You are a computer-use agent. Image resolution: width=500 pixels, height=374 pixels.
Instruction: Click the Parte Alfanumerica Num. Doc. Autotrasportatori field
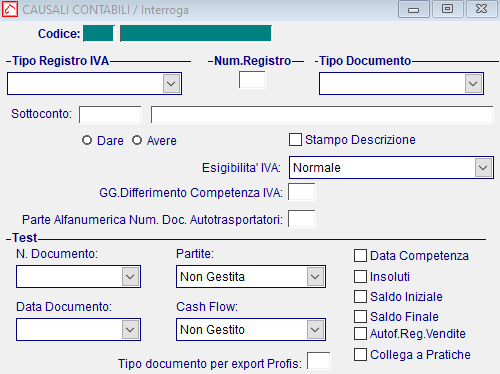(301, 219)
